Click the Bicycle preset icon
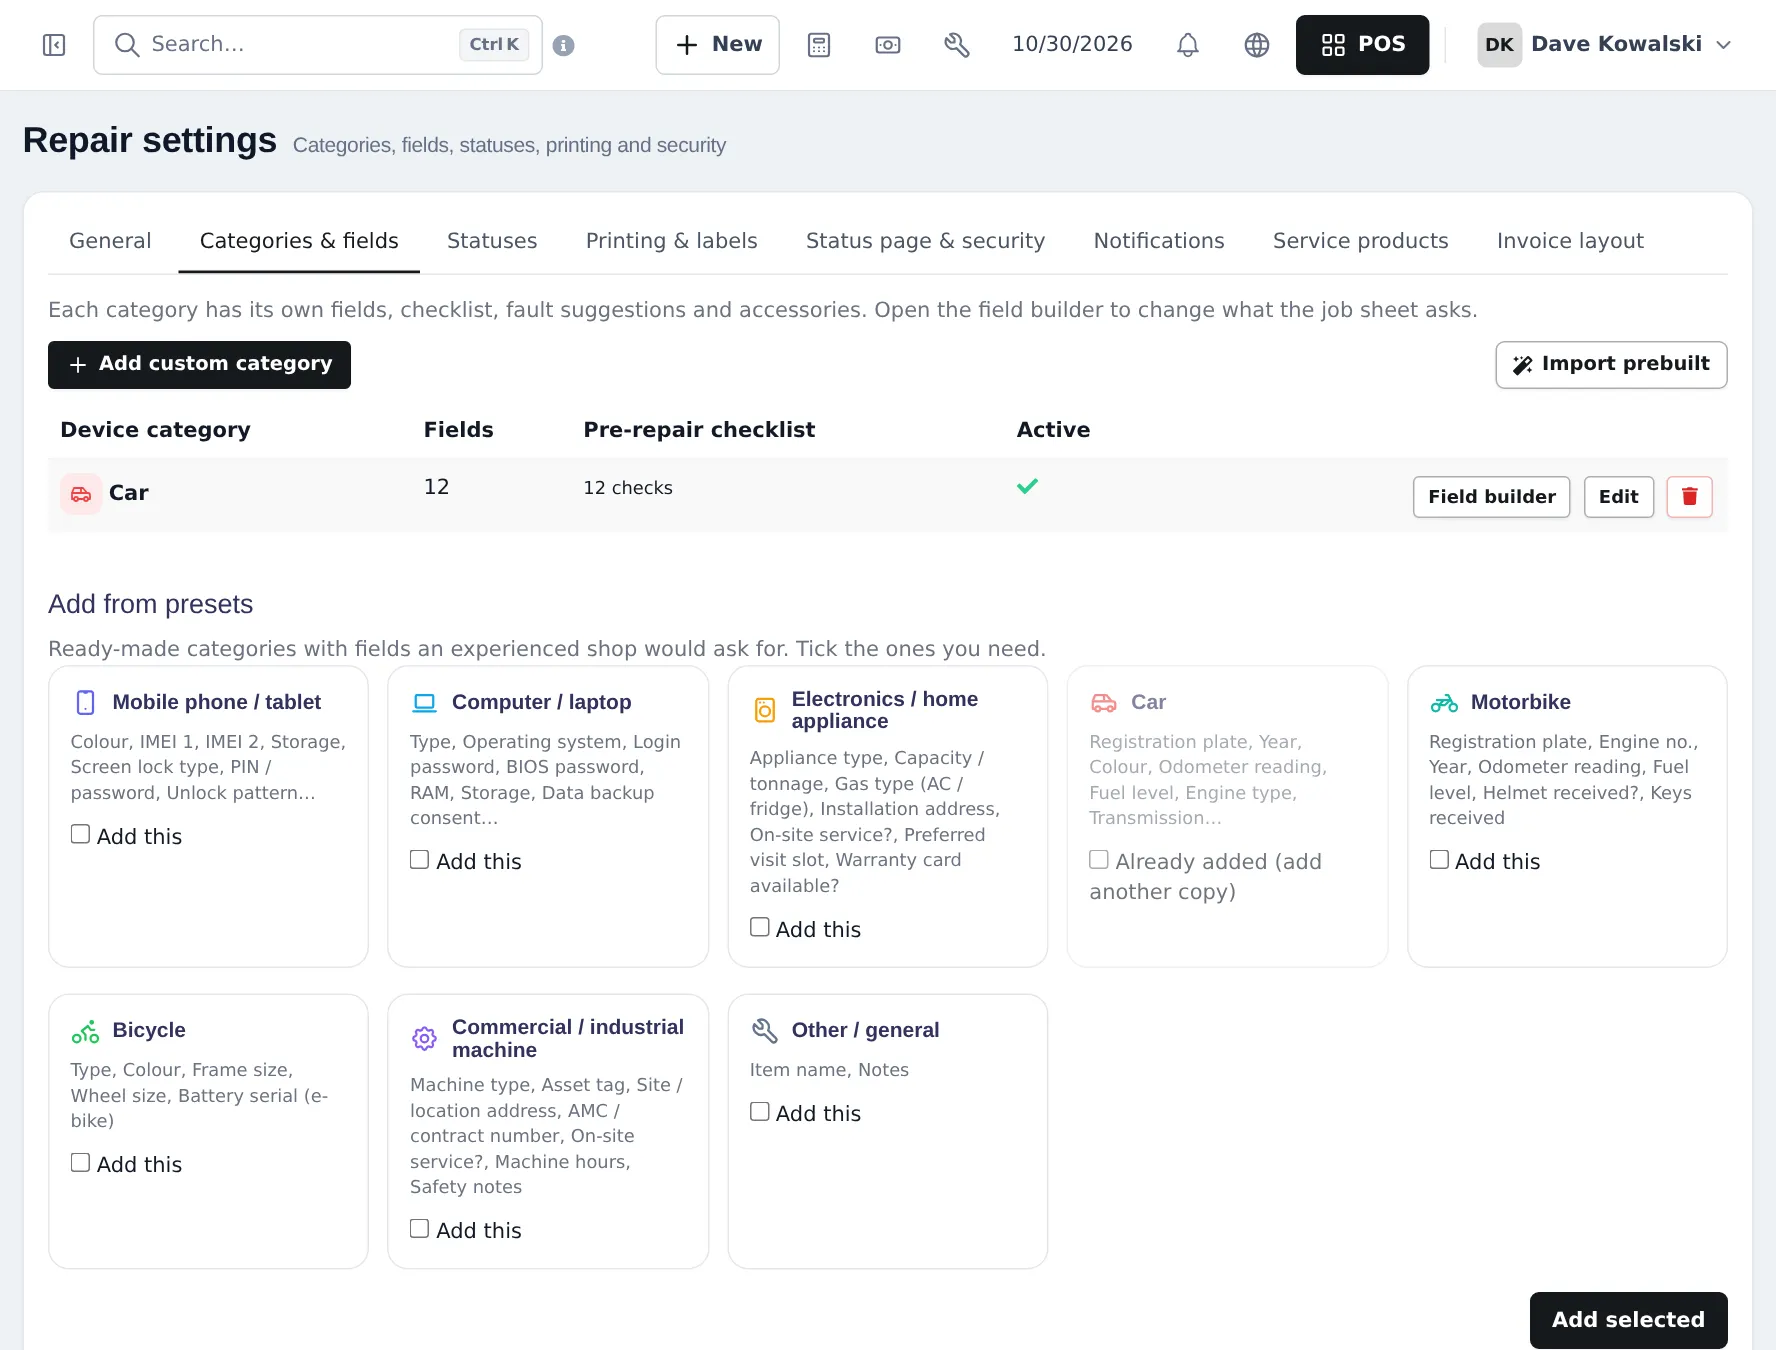This screenshot has height=1350, width=1776. pos(86,1031)
